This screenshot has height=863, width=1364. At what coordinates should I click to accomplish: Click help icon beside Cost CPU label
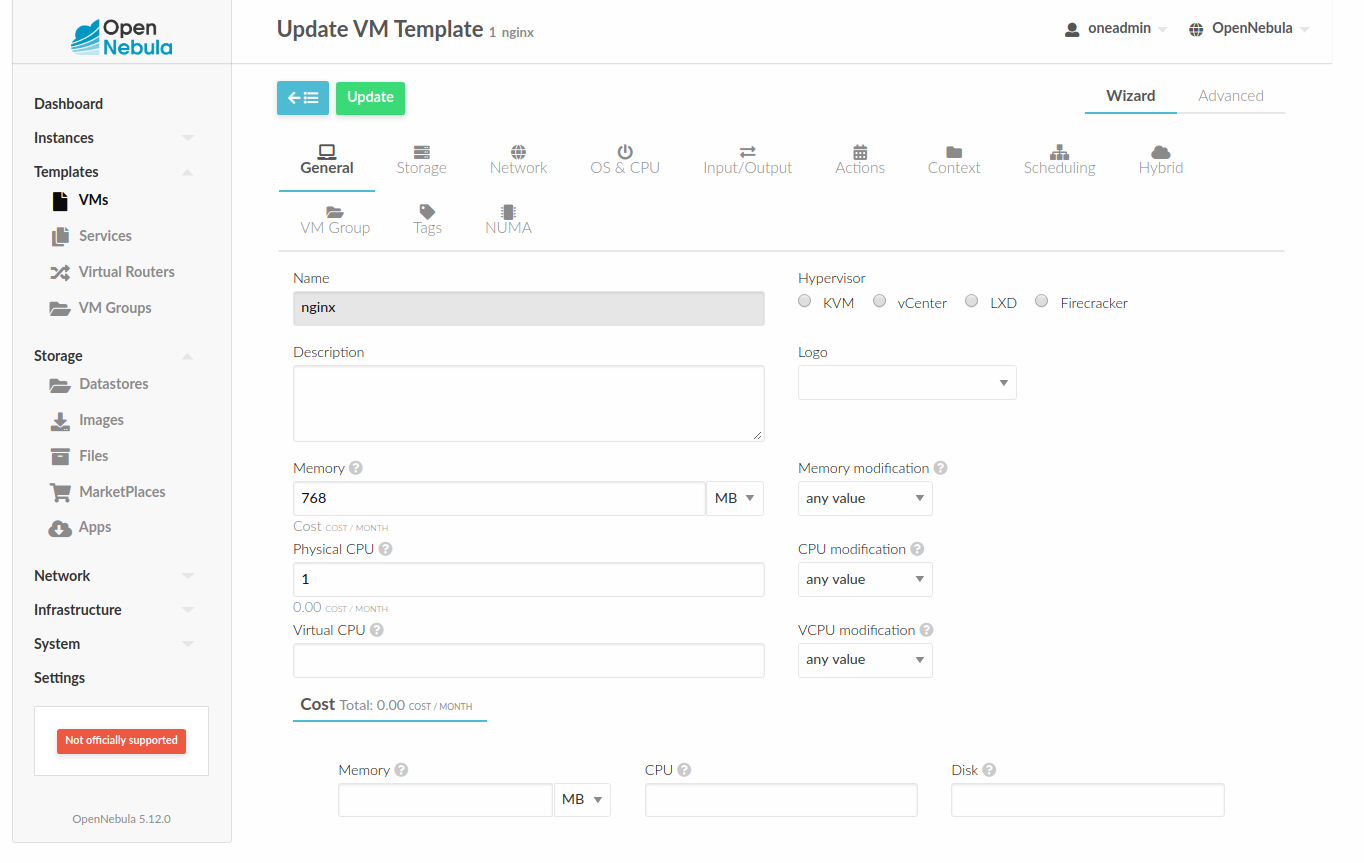pyautogui.click(x=684, y=770)
